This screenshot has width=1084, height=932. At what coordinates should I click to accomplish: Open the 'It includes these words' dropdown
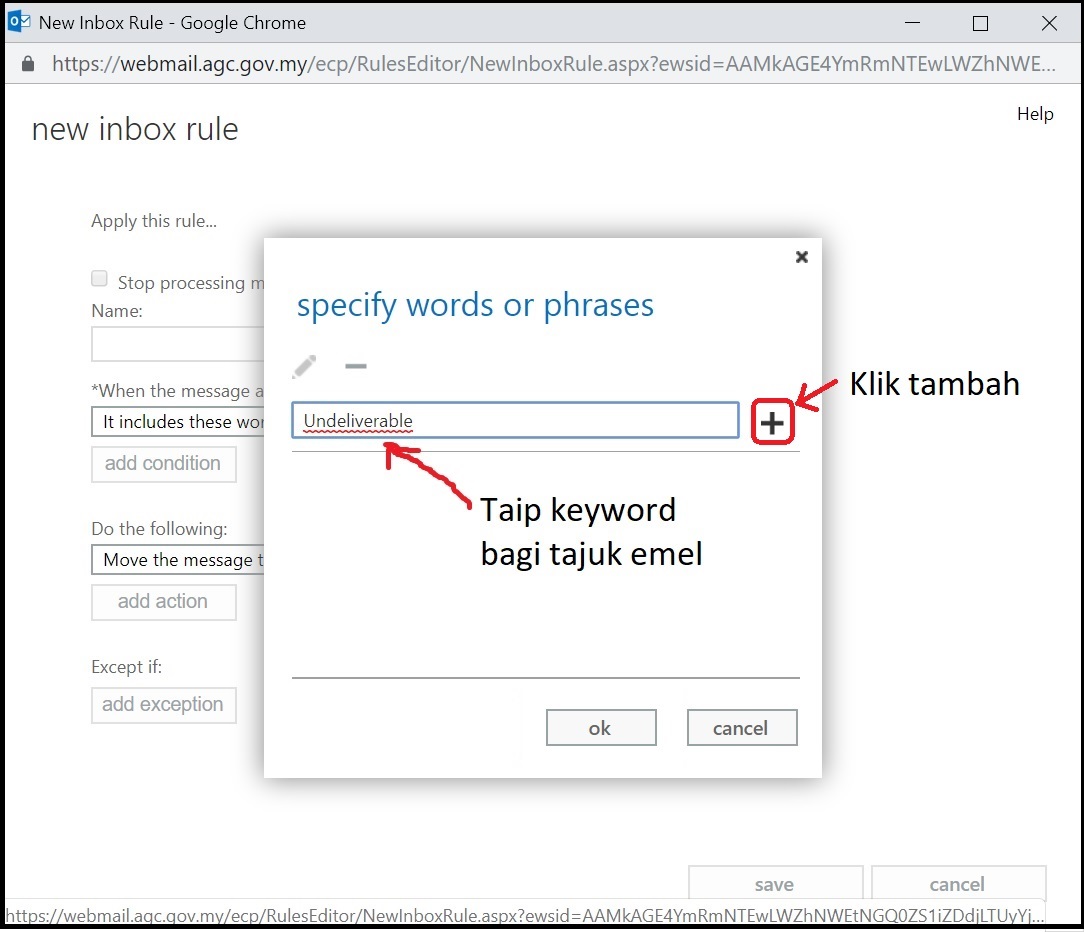pos(178,422)
